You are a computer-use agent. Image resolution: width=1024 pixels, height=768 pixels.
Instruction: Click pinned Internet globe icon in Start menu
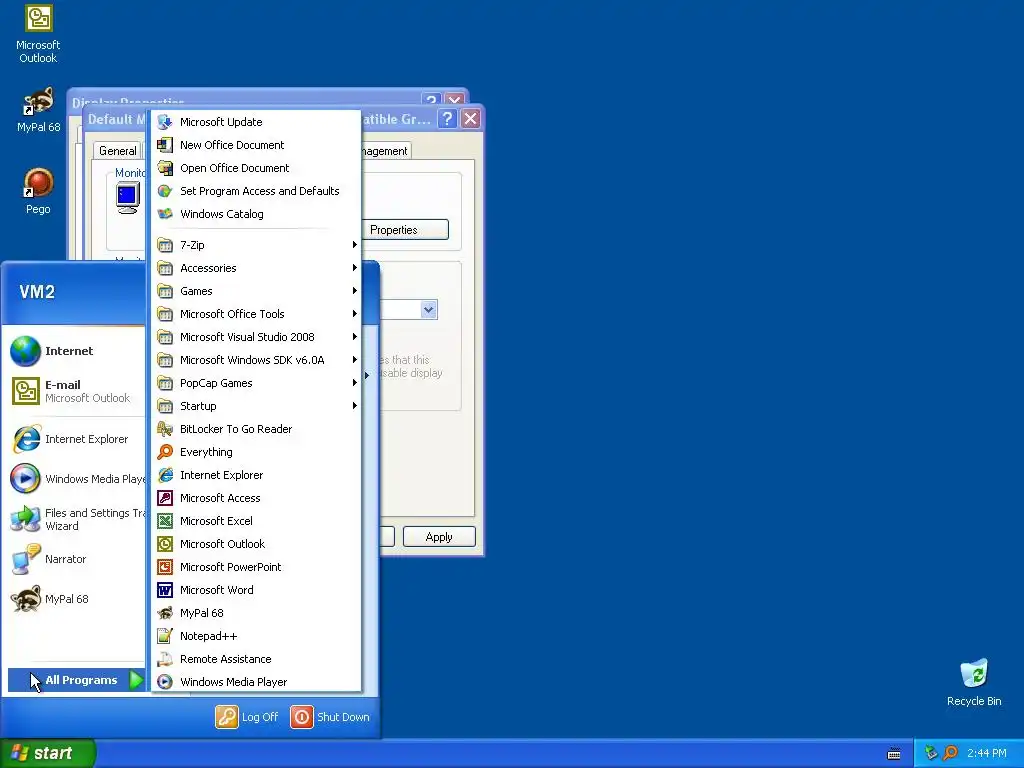(x=25, y=351)
